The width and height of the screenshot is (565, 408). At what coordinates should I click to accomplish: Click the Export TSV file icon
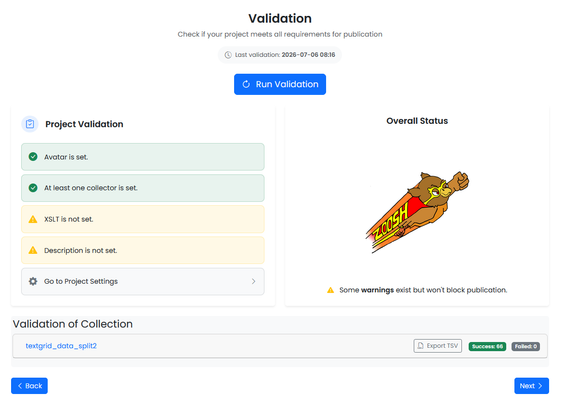tap(420, 346)
